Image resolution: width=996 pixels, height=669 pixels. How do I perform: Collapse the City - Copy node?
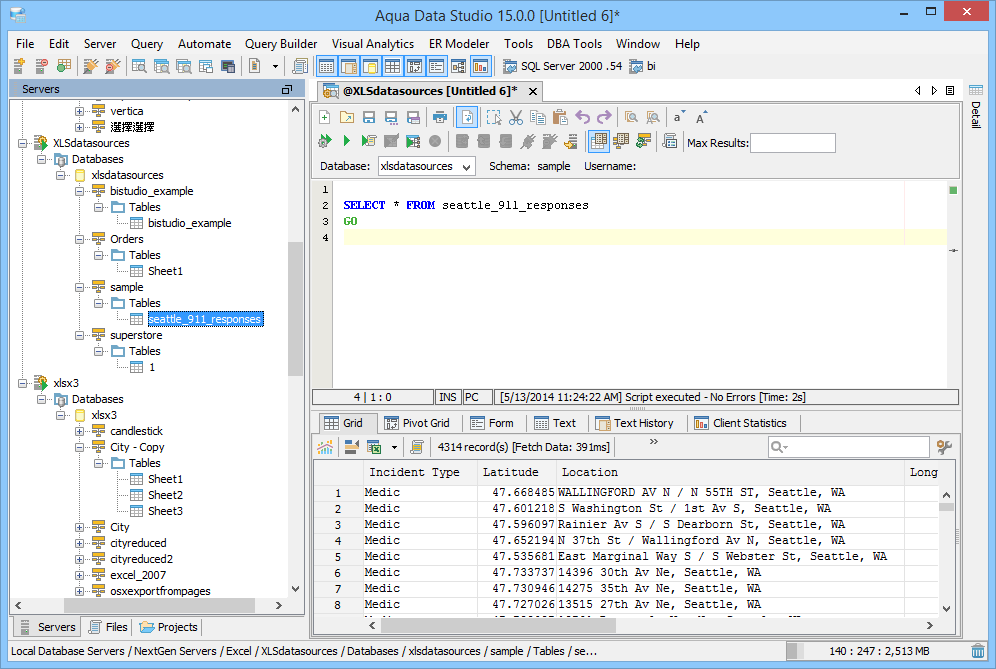coord(79,447)
